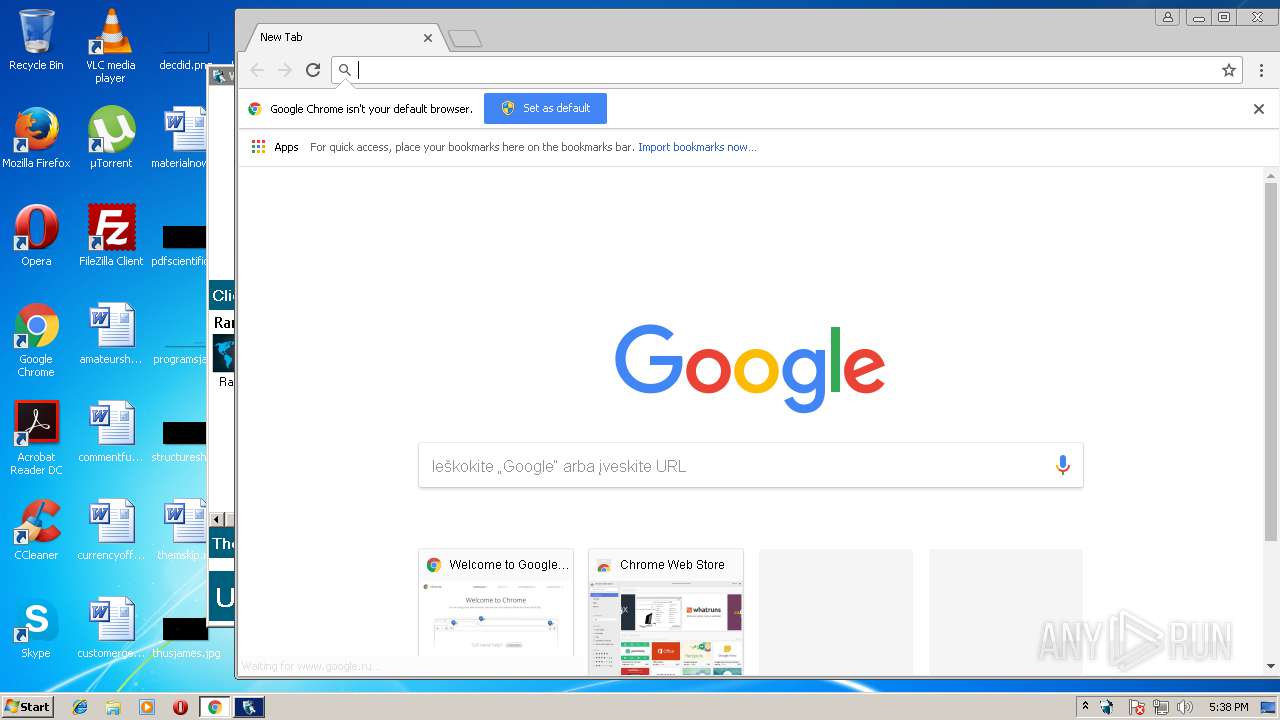The image size is (1280, 720).
Task: Select the thusjames.jpg desktop file
Action: pyautogui.click(x=185, y=636)
